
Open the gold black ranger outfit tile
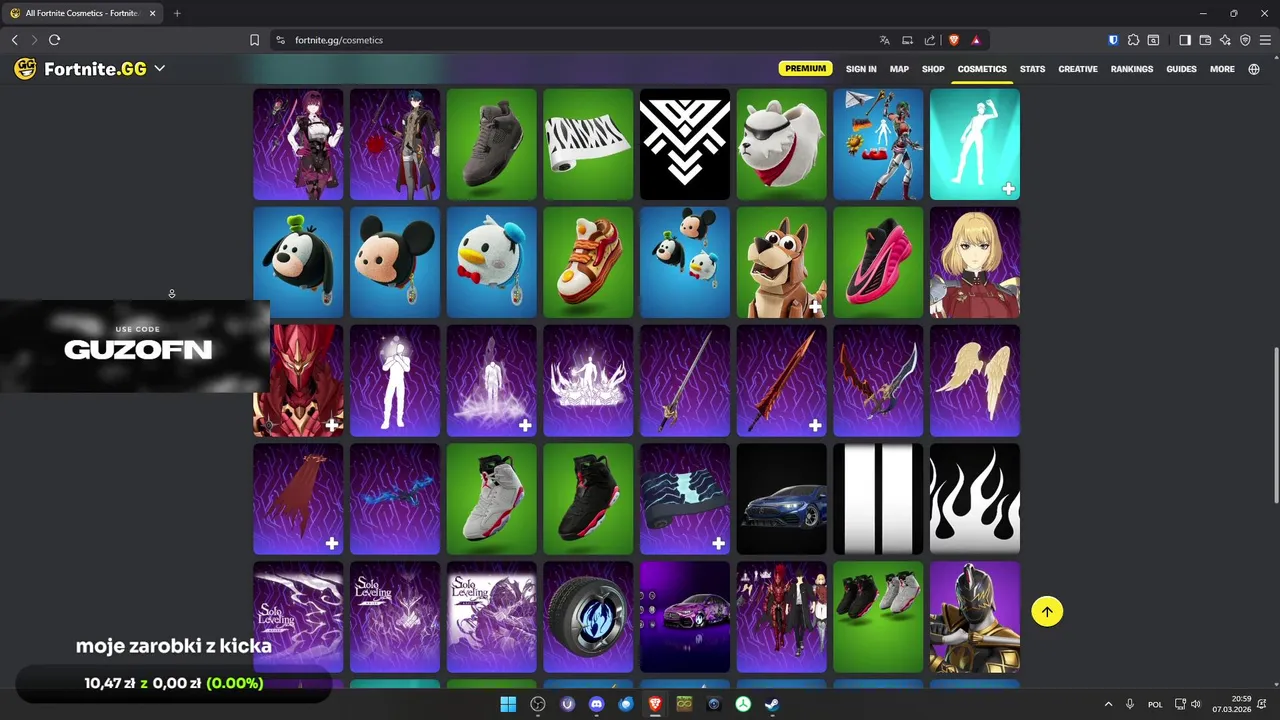(x=975, y=617)
